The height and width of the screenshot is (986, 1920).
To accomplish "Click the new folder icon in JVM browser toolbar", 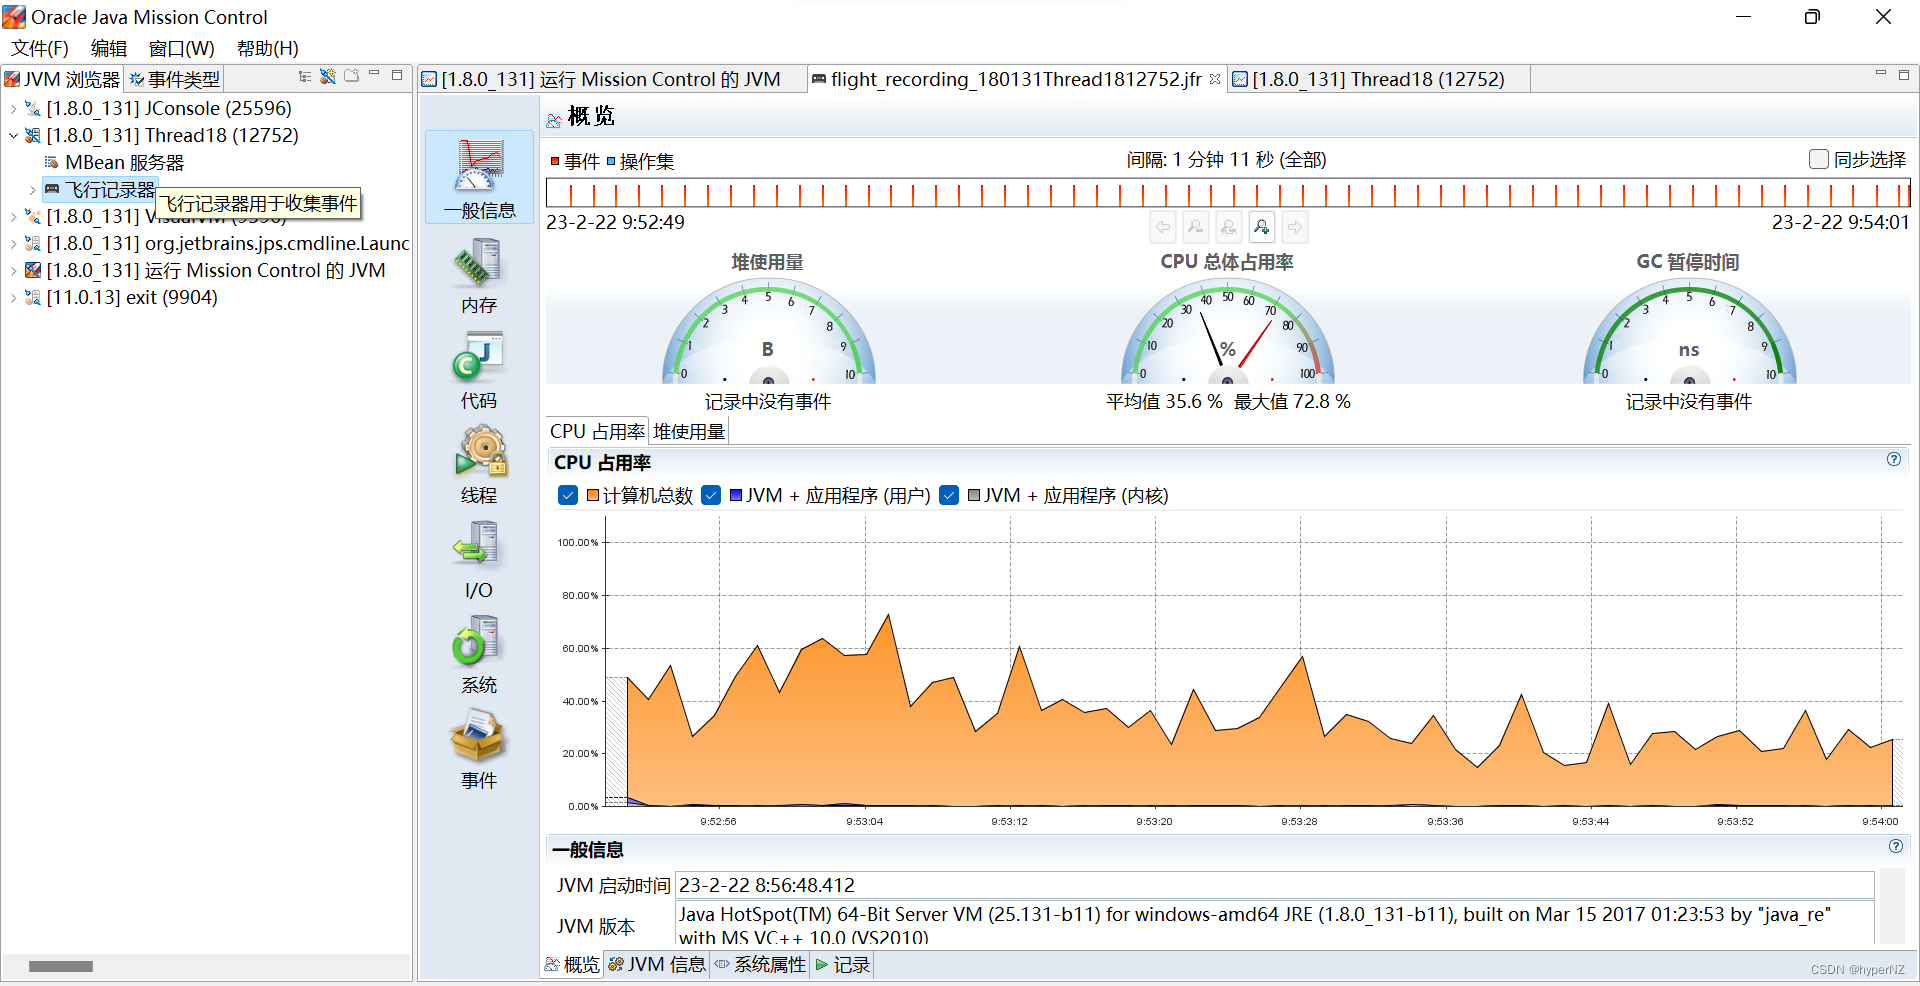I will click(x=351, y=76).
